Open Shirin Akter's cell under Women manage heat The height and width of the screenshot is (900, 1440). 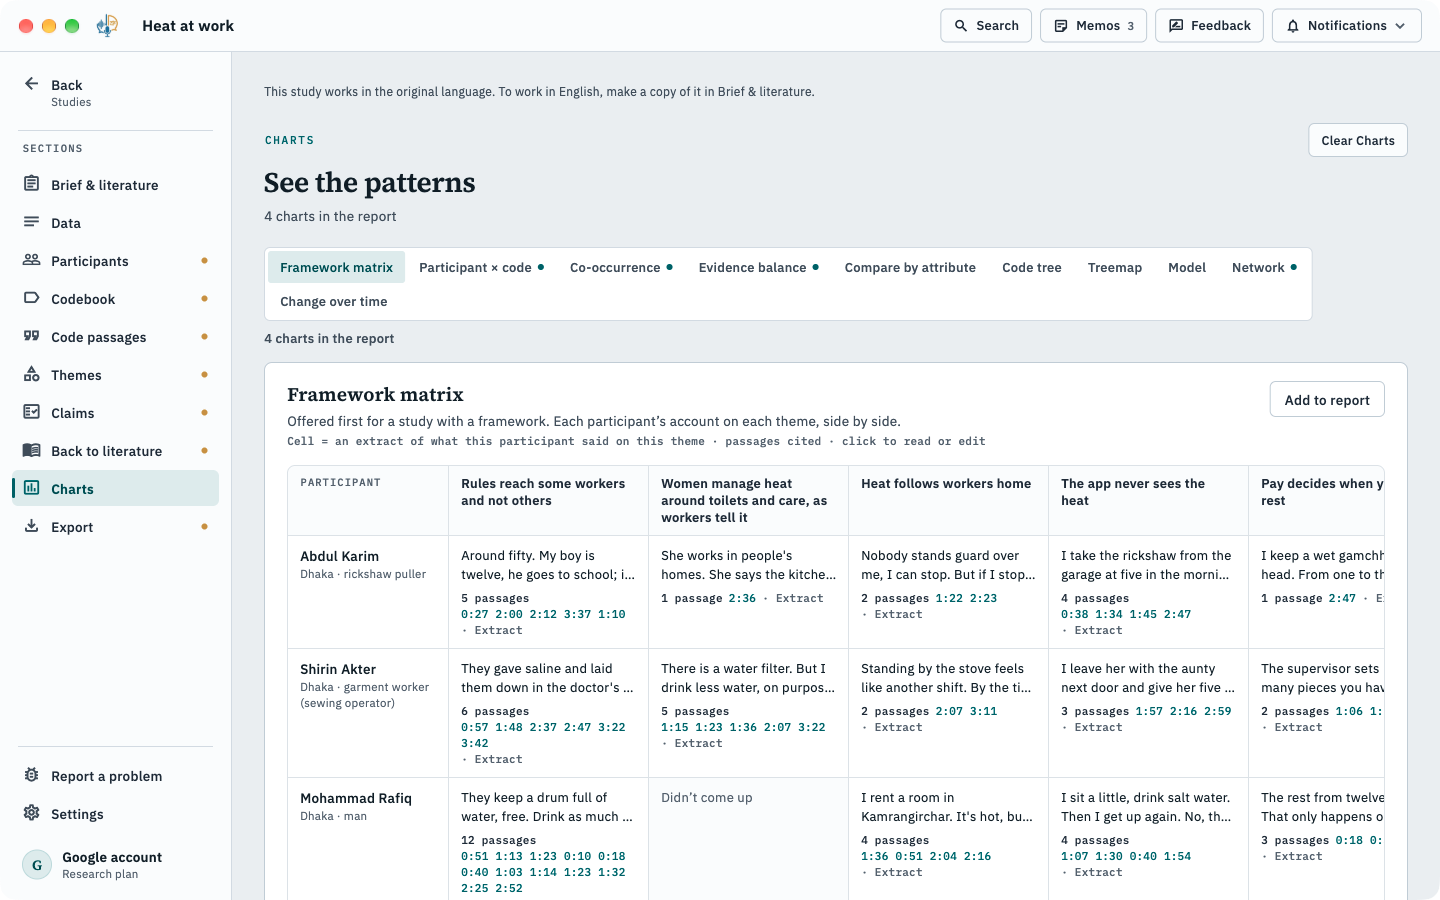click(748, 713)
